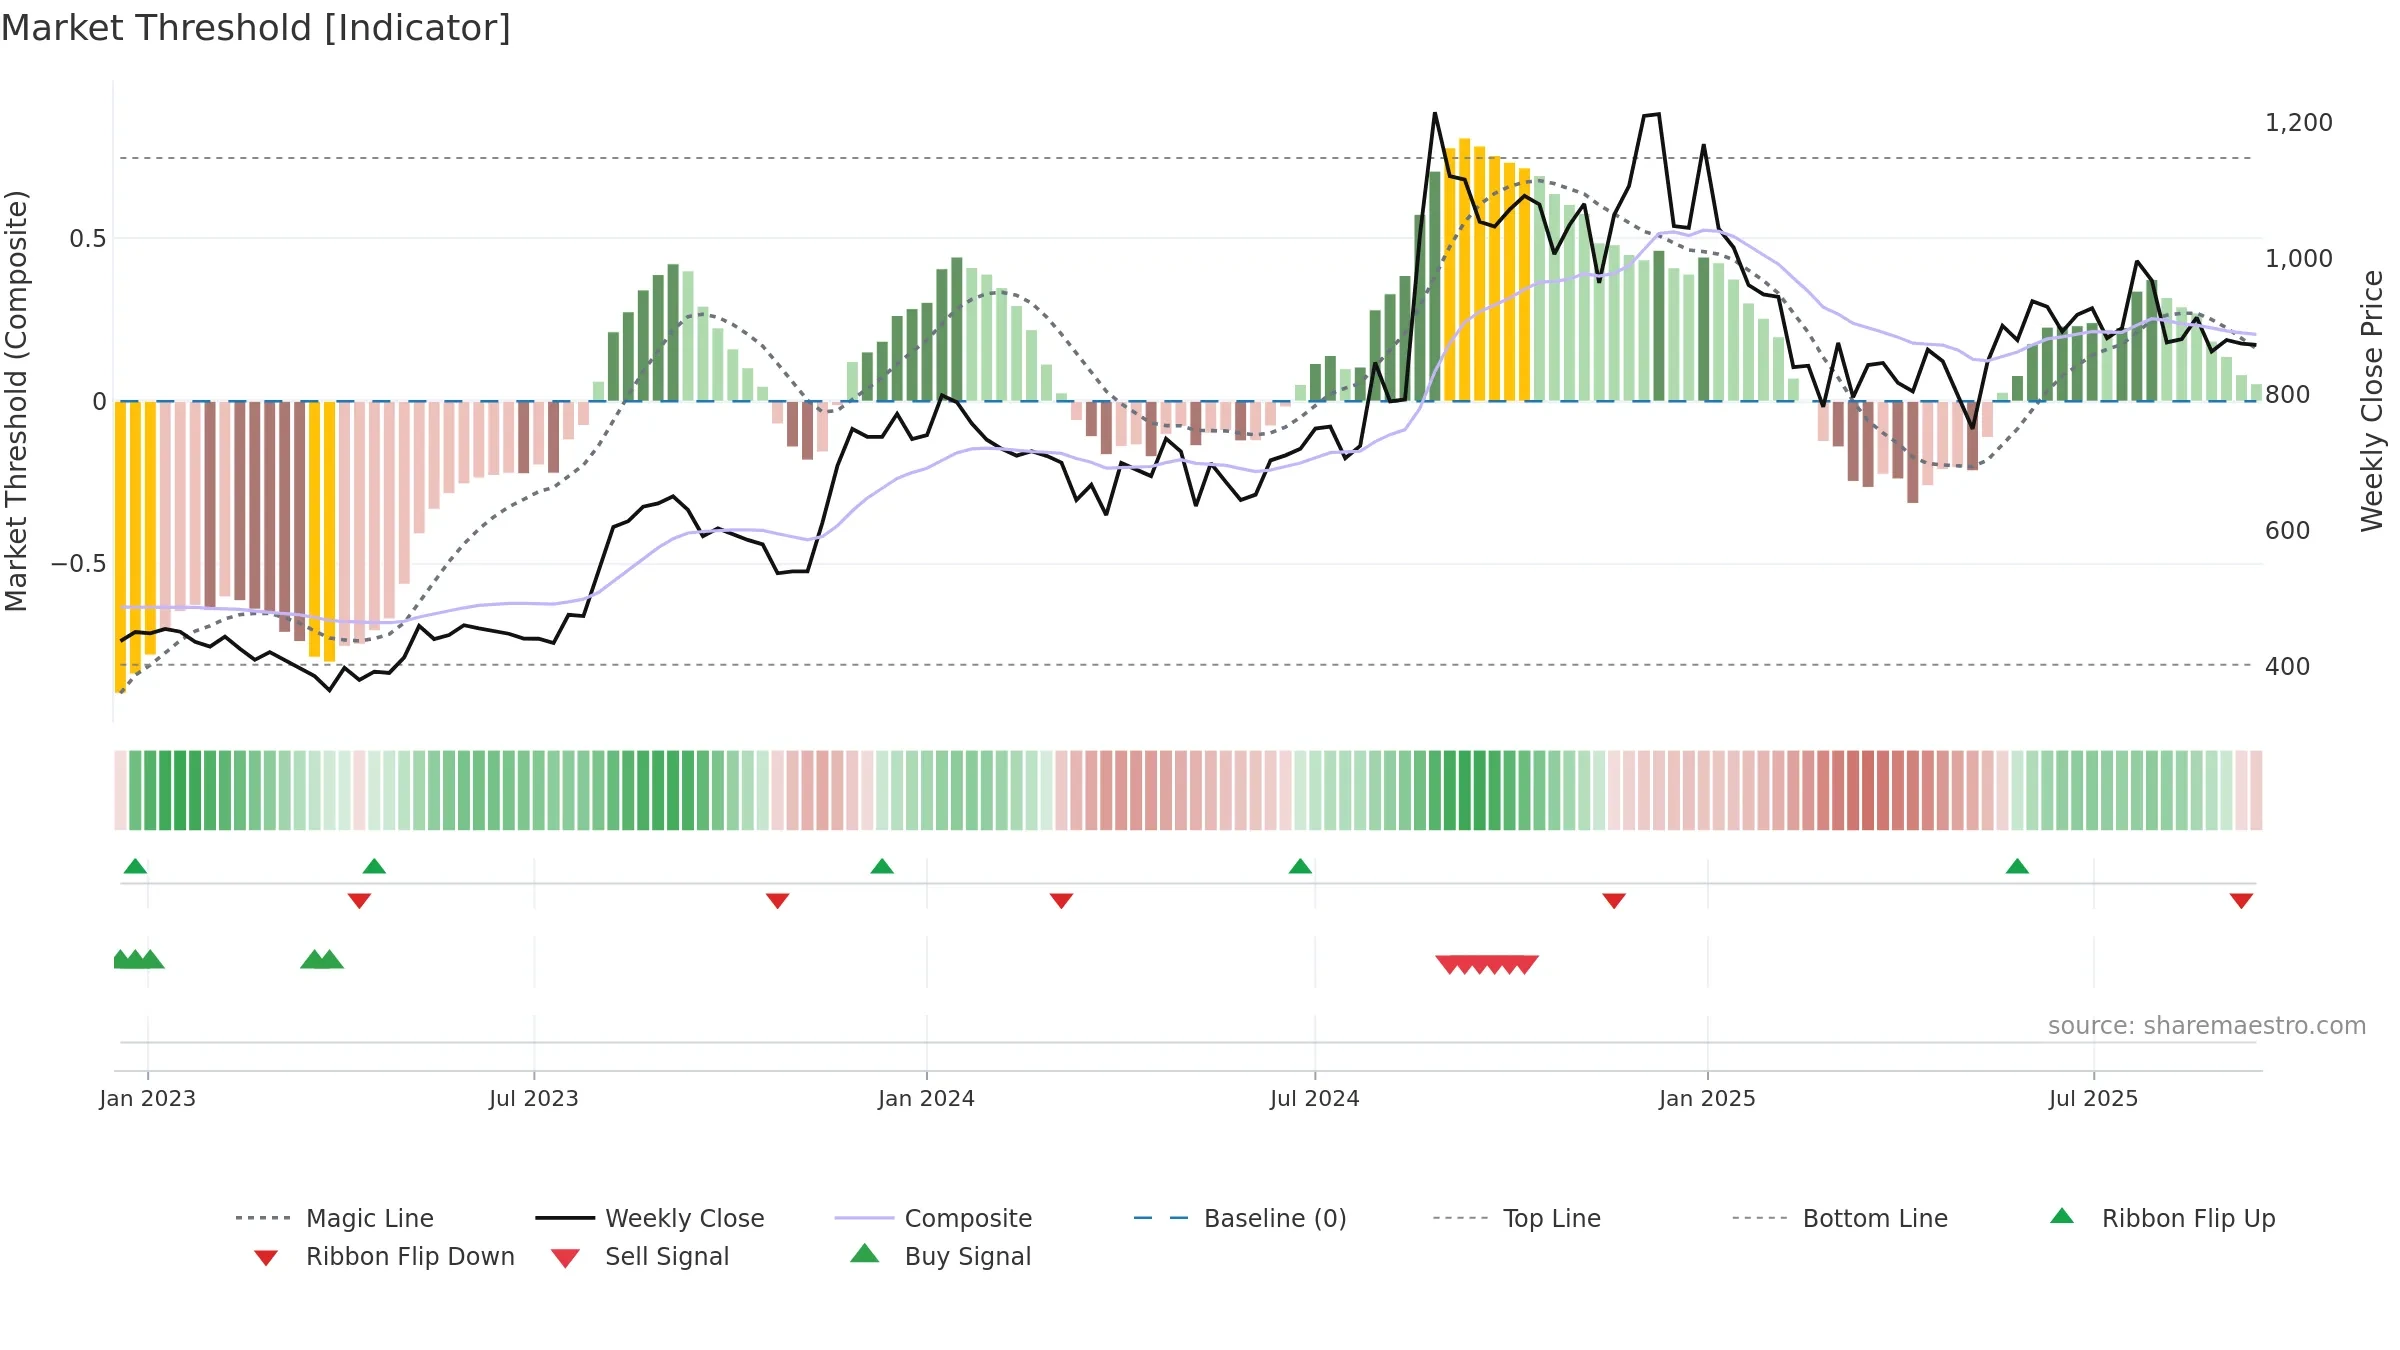Select the last ribbon flip down marker after Jul 2025
The height and width of the screenshot is (1350, 2400).
(x=2241, y=901)
